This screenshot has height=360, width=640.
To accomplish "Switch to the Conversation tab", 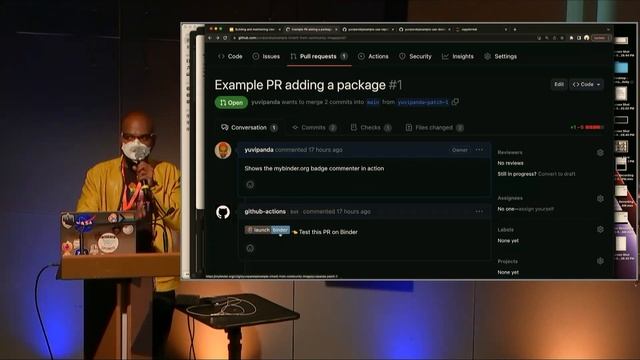I will click(249, 128).
